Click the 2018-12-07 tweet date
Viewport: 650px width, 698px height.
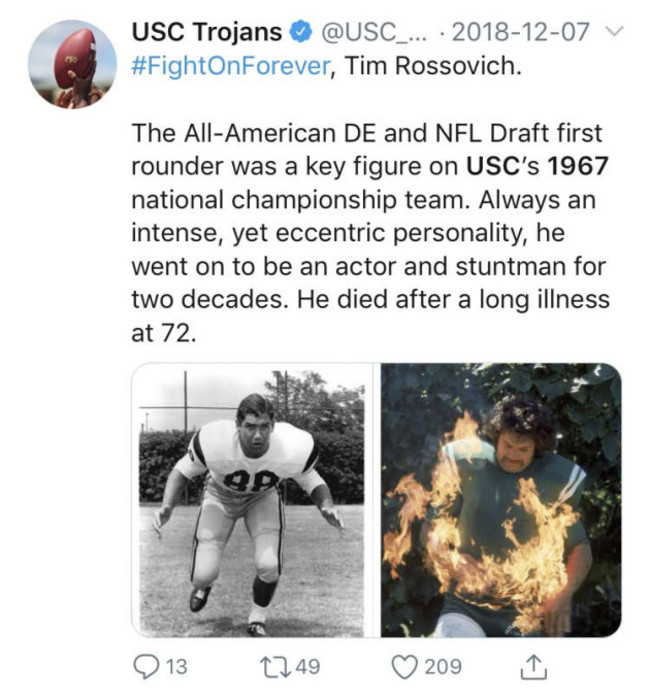click(x=518, y=32)
